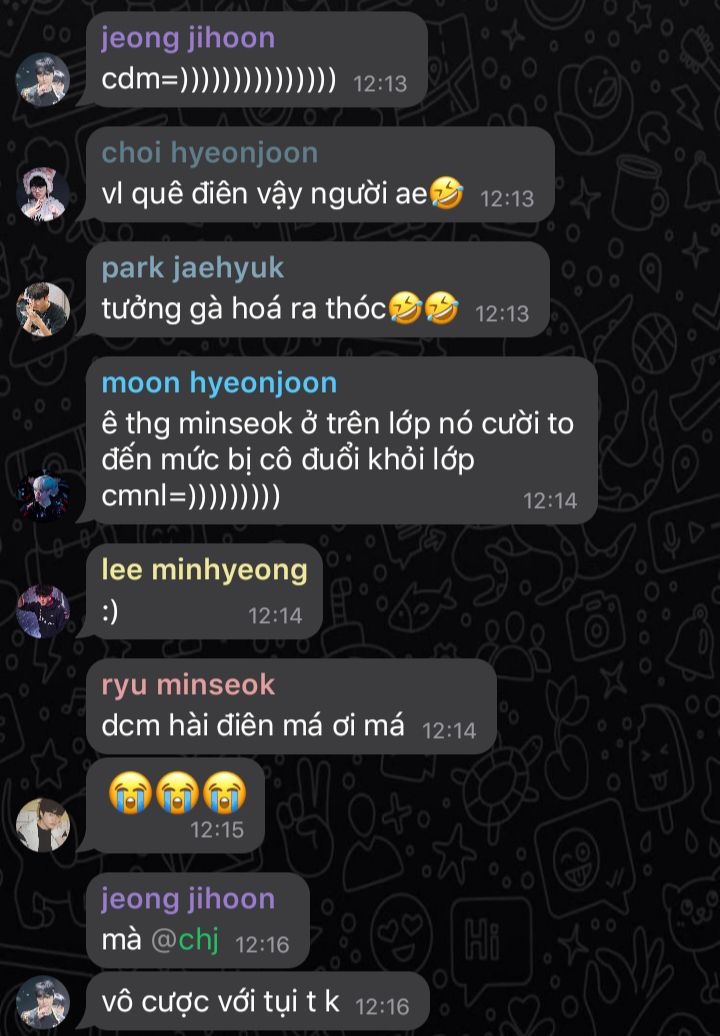This screenshot has width=720, height=1036.
Task: Click sender name choi hyeonjoon
Action: pyautogui.click(x=209, y=153)
